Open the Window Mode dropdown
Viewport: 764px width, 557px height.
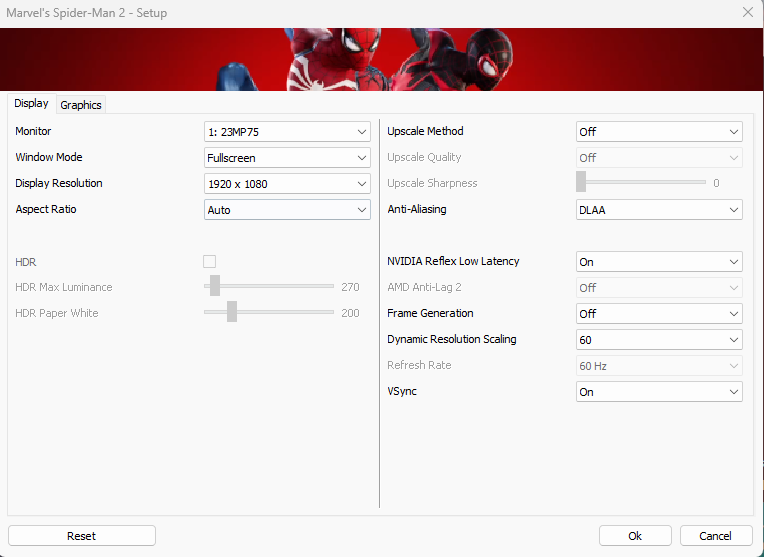[x=287, y=158]
